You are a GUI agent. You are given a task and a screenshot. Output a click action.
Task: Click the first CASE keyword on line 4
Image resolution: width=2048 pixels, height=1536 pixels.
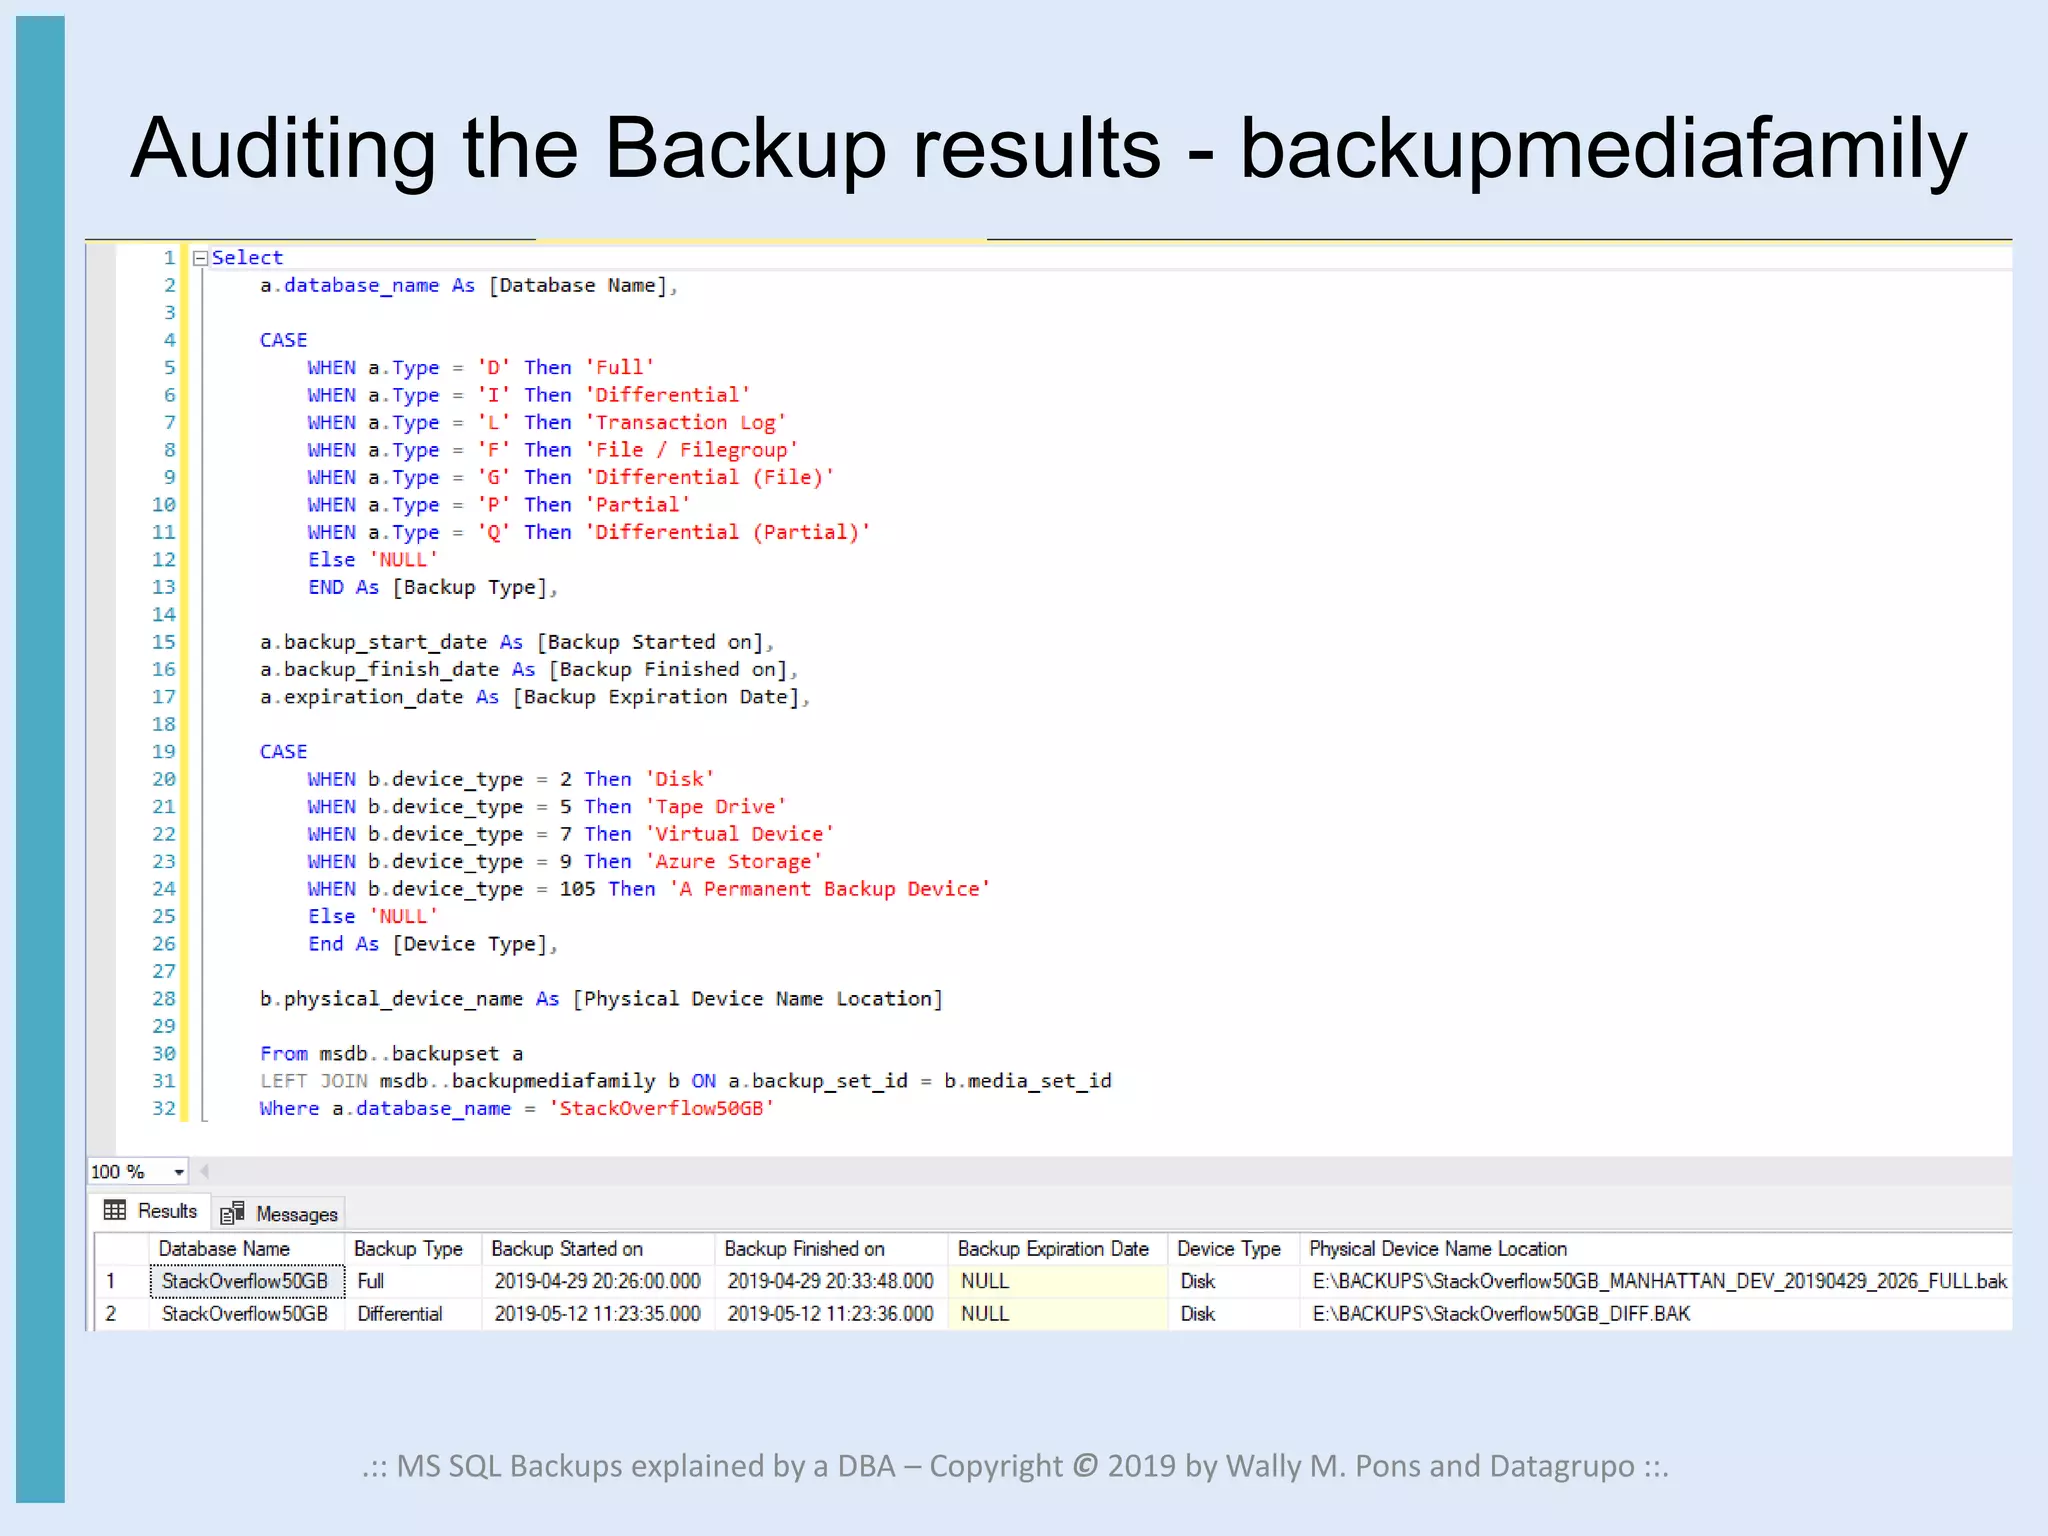pos(284,340)
